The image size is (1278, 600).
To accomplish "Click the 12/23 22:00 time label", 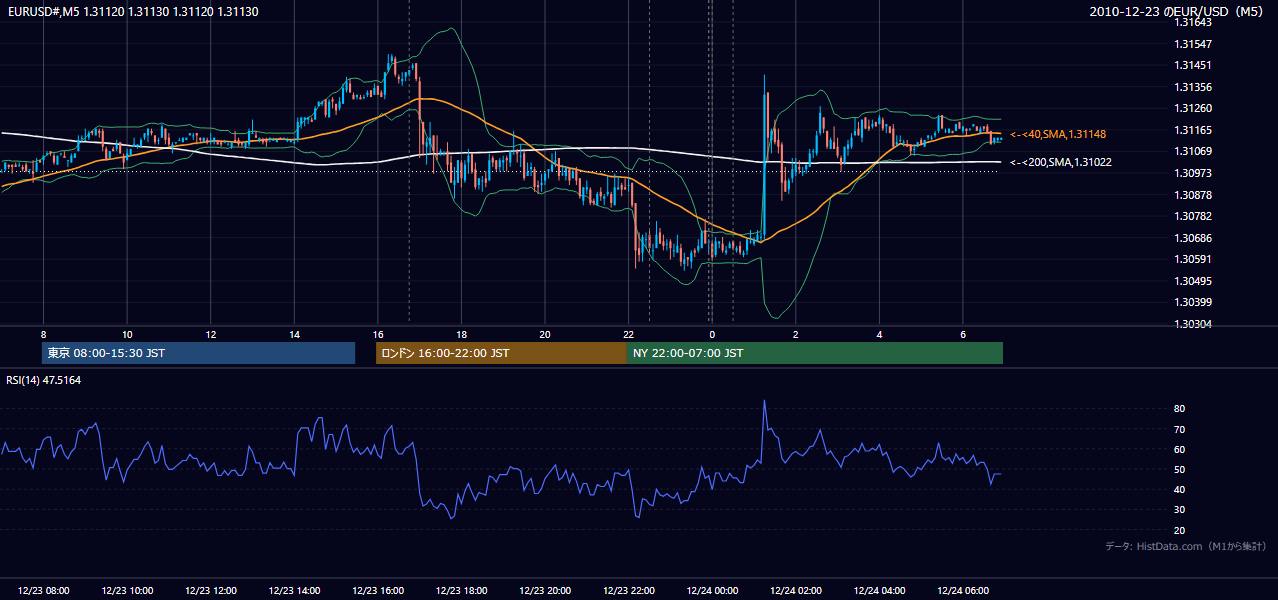I will (628, 591).
